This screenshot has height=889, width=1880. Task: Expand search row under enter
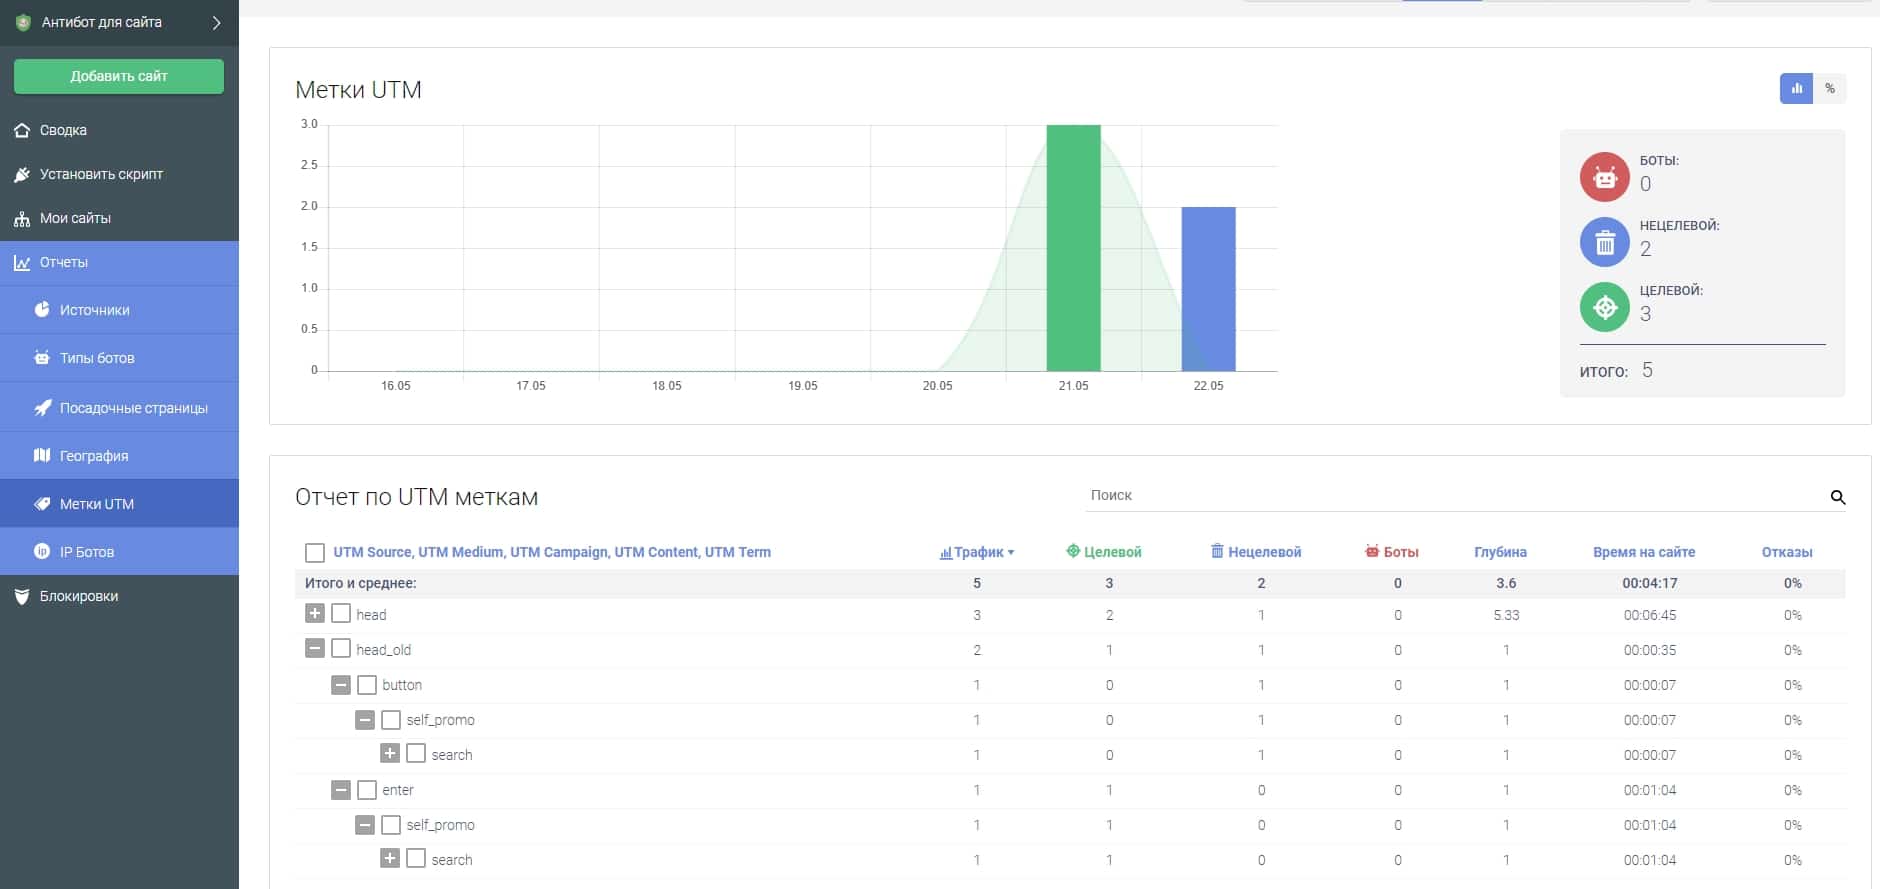pos(390,858)
